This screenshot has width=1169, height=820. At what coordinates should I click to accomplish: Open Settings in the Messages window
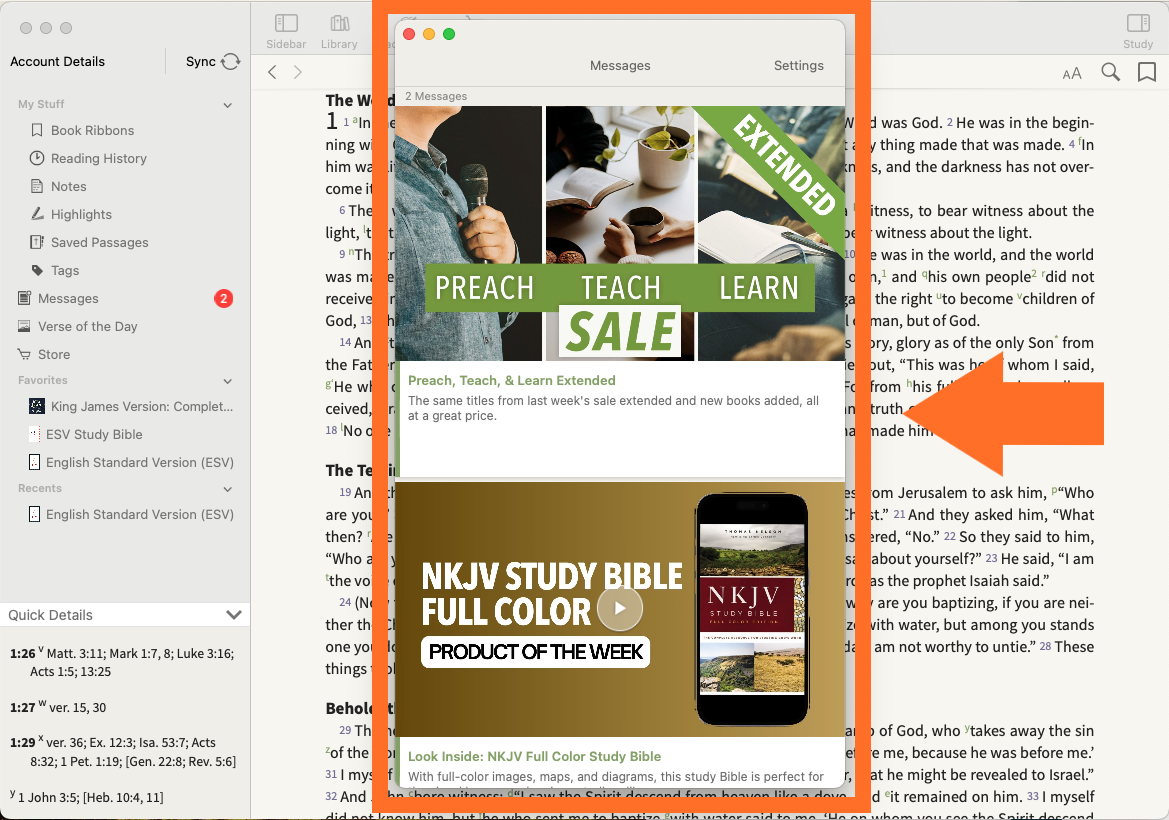pyautogui.click(x=798, y=66)
